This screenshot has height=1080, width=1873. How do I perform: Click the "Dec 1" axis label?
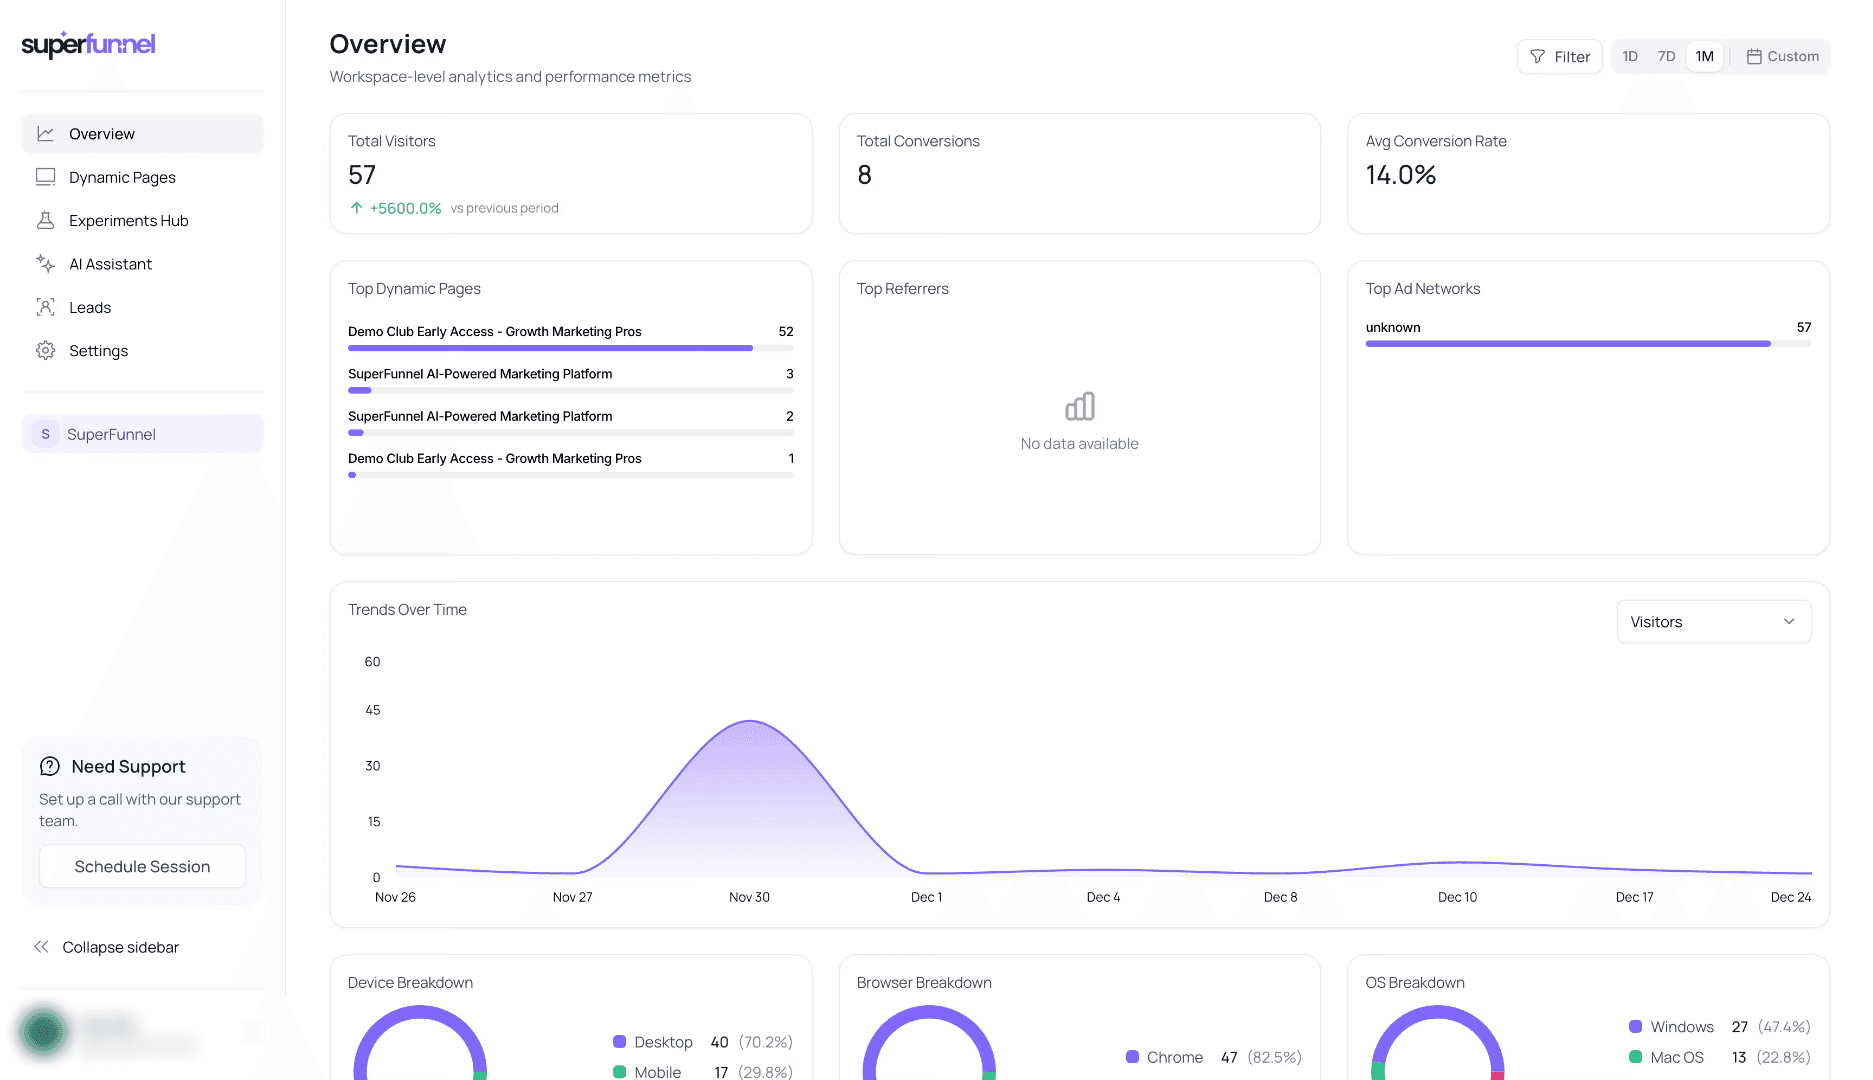point(926,897)
